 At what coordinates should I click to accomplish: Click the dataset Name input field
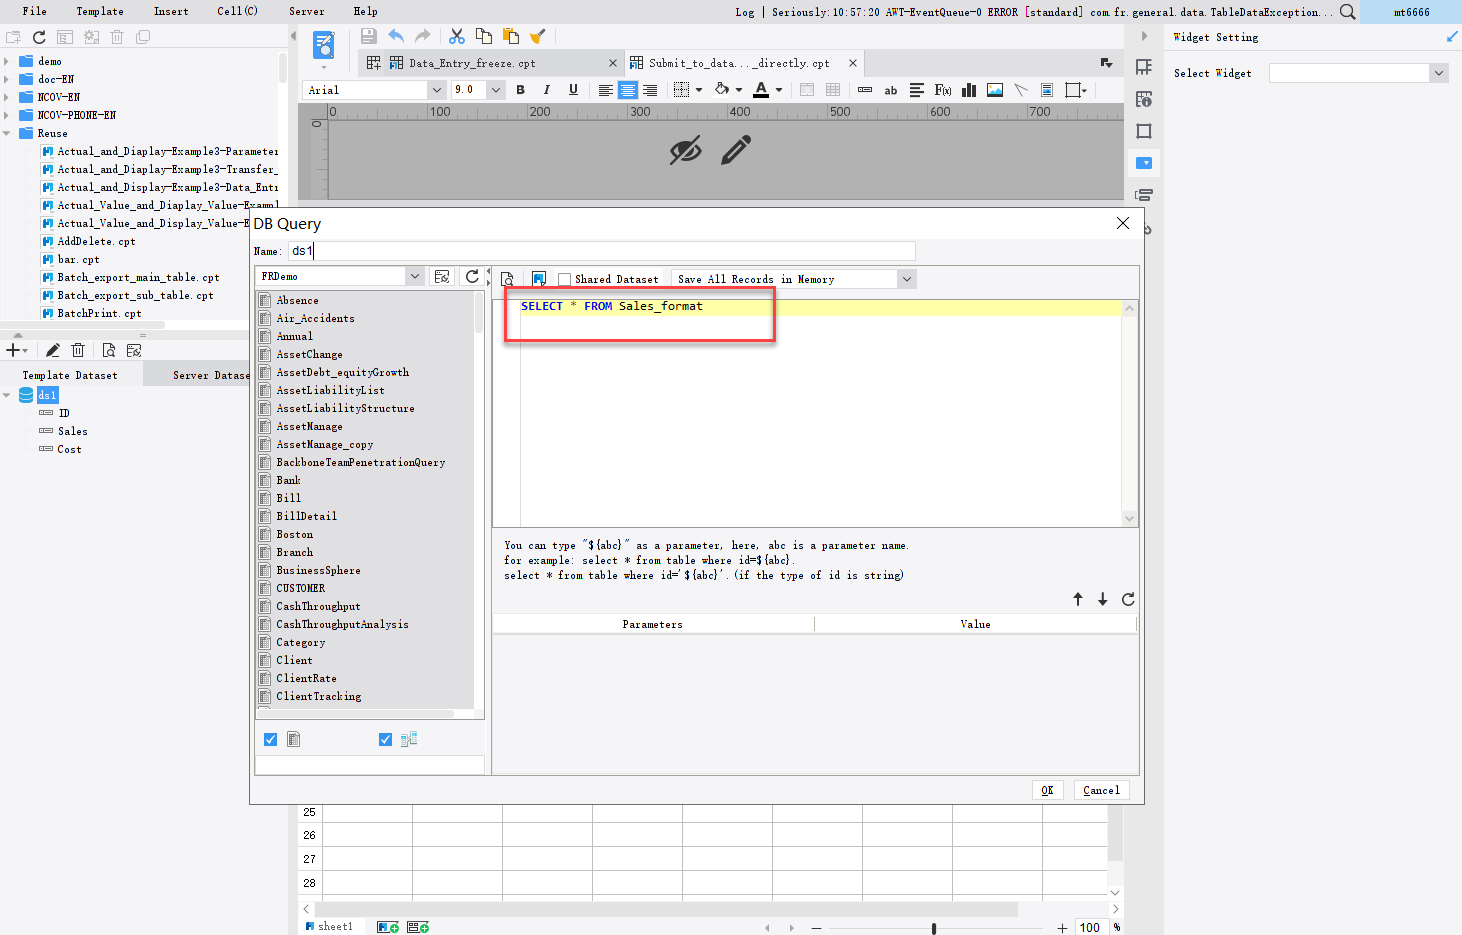(x=602, y=251)
